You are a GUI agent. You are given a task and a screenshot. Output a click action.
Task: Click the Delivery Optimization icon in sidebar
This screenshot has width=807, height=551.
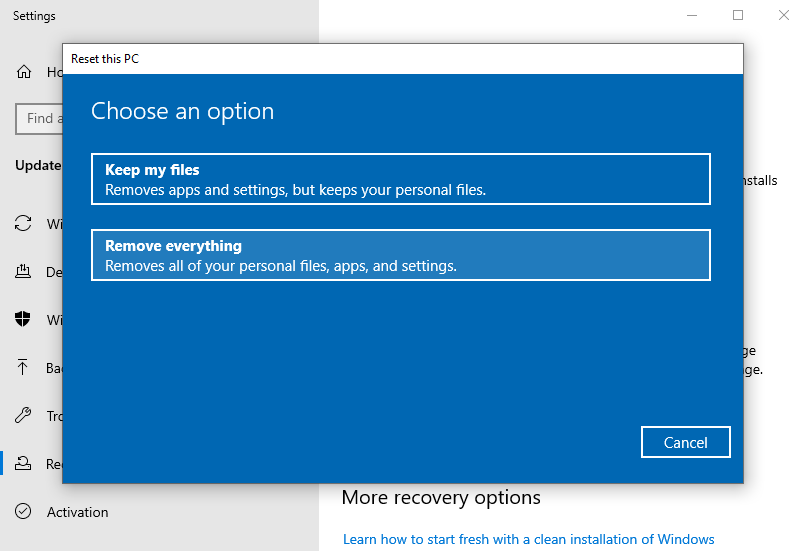23,271
